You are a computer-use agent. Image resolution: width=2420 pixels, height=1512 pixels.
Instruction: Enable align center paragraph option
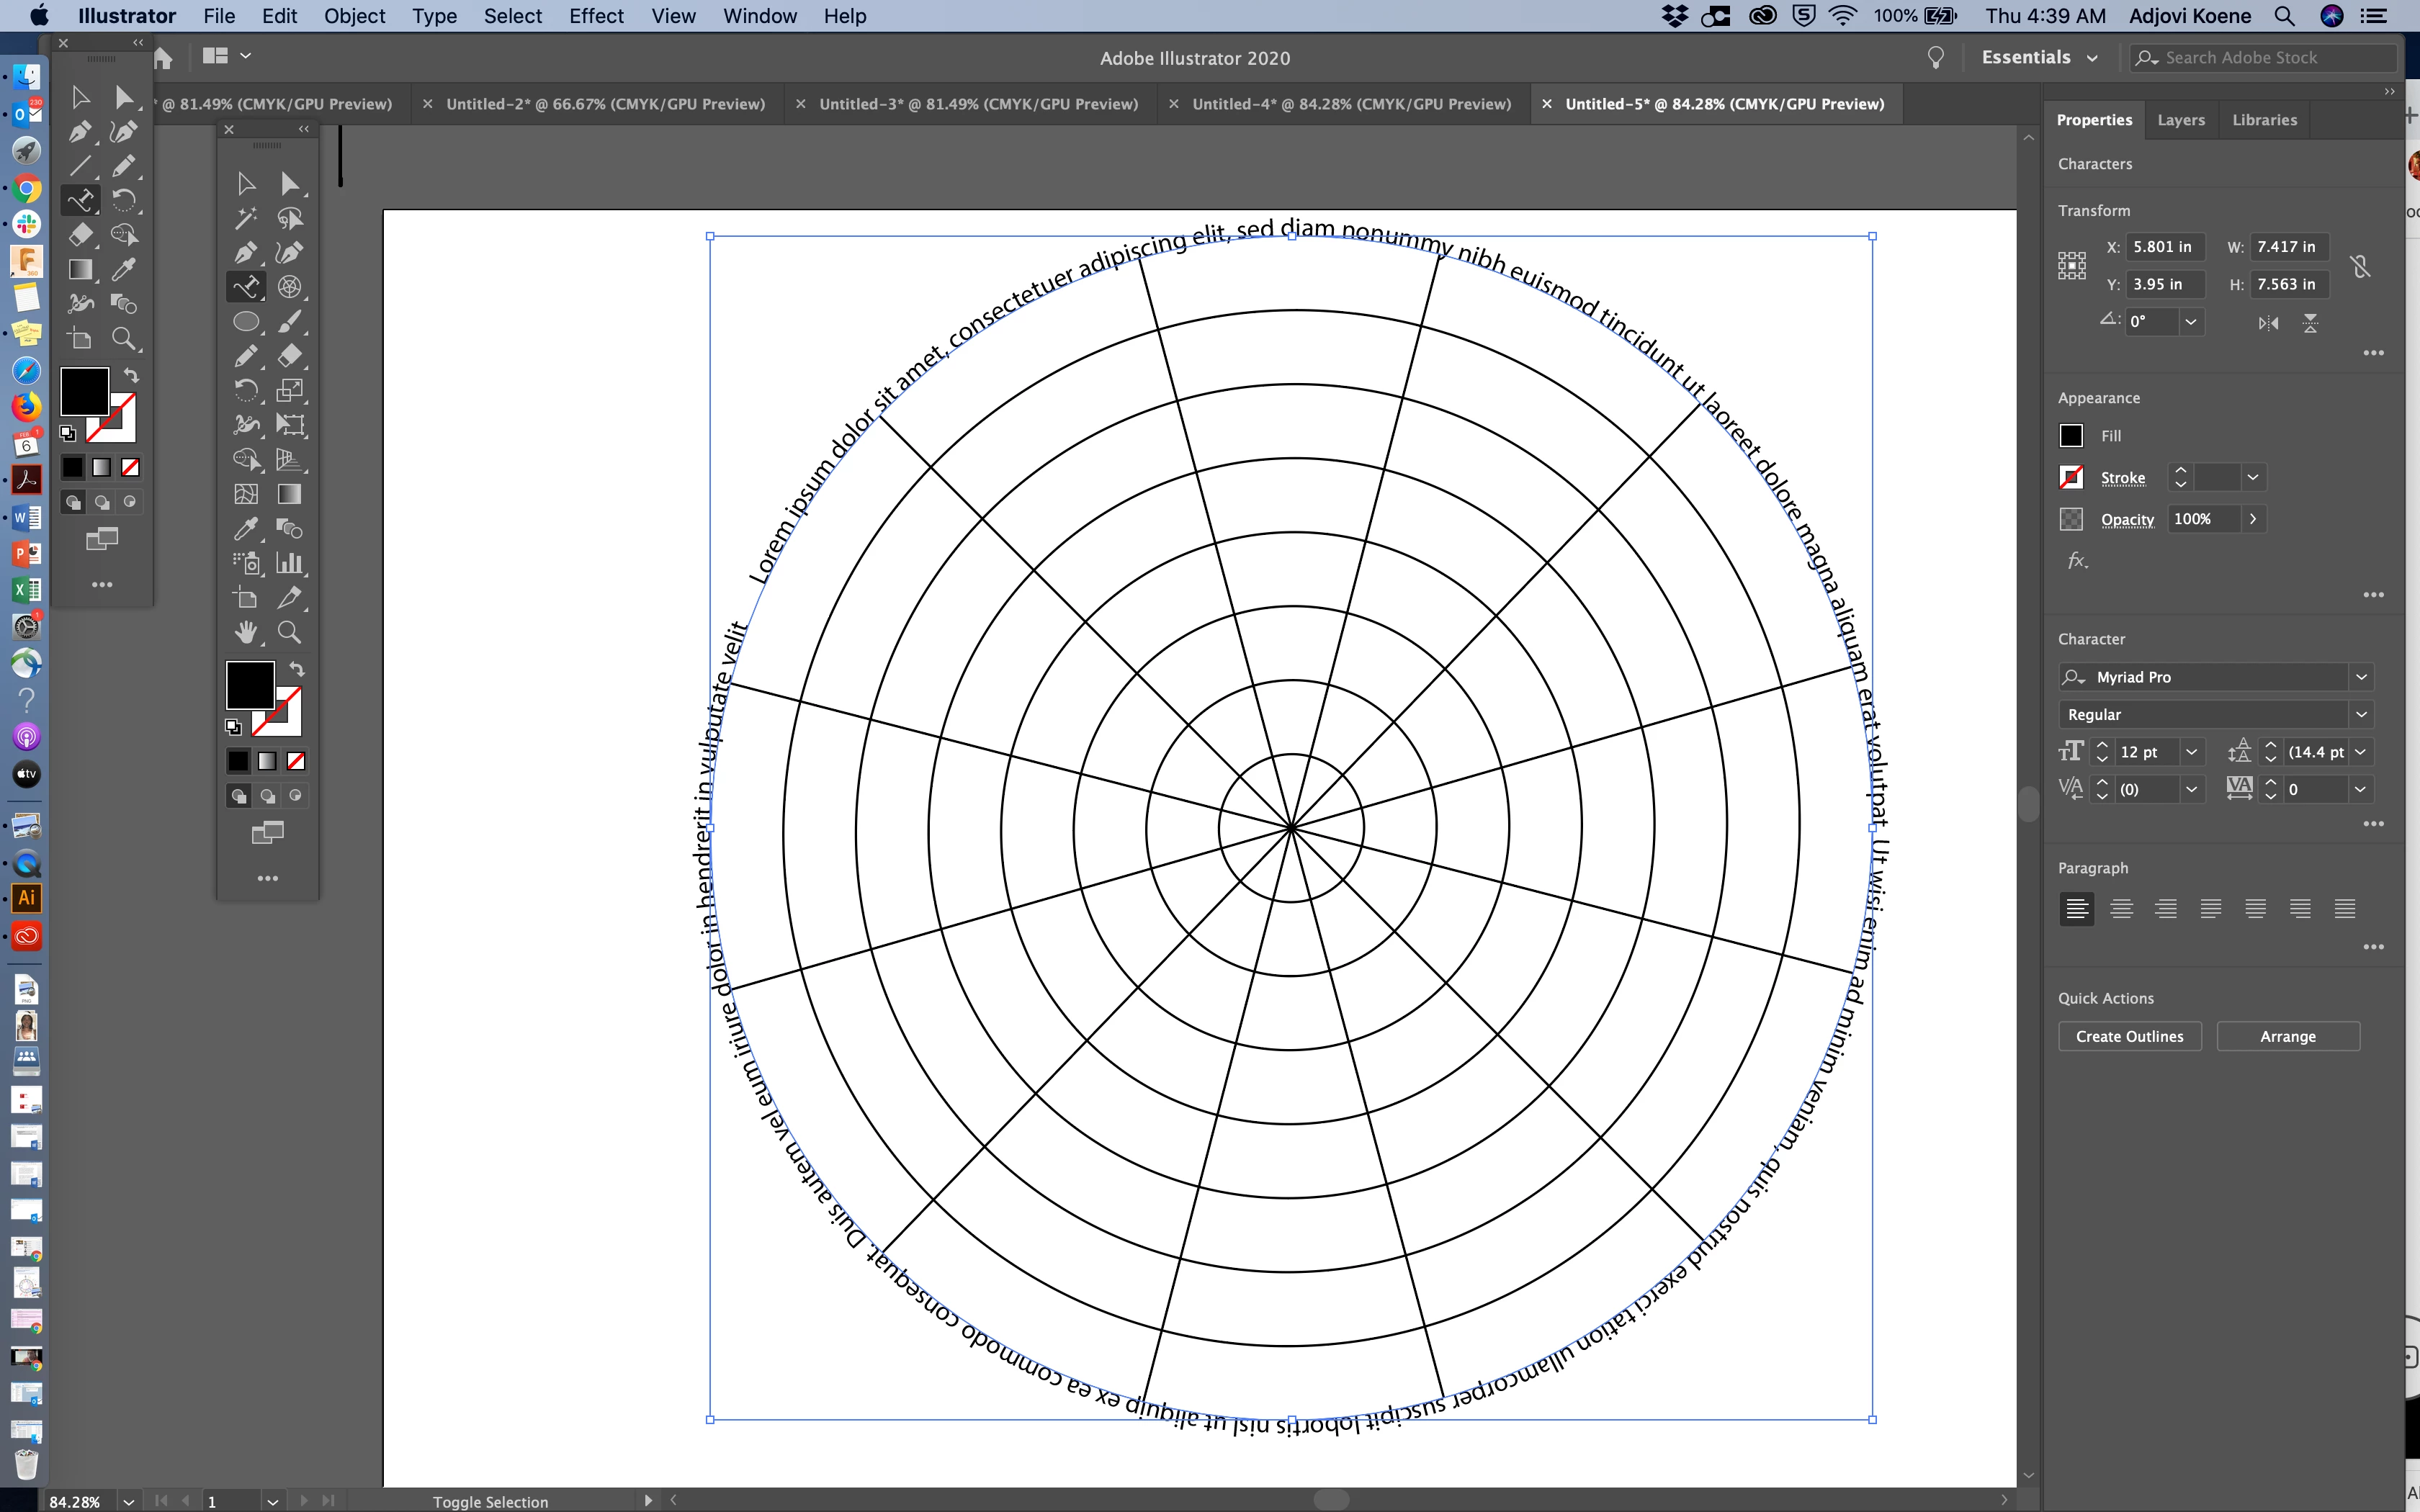pos(2121,909)
